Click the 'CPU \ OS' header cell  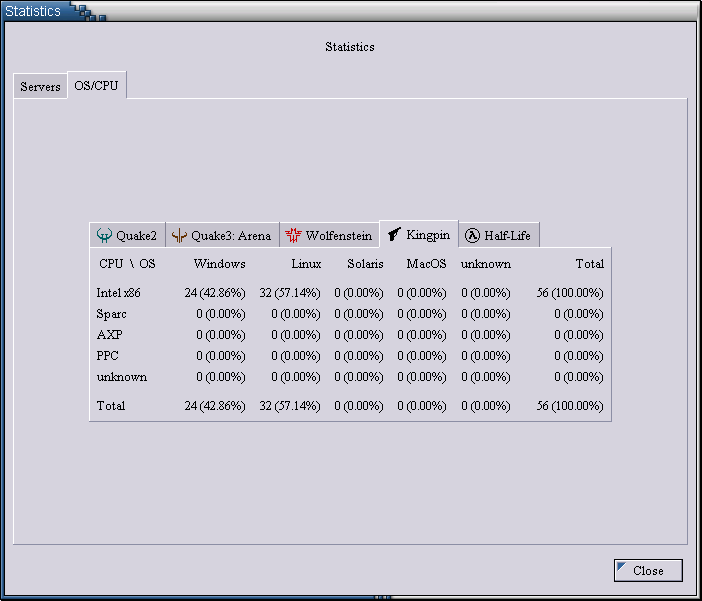[128, 264]
